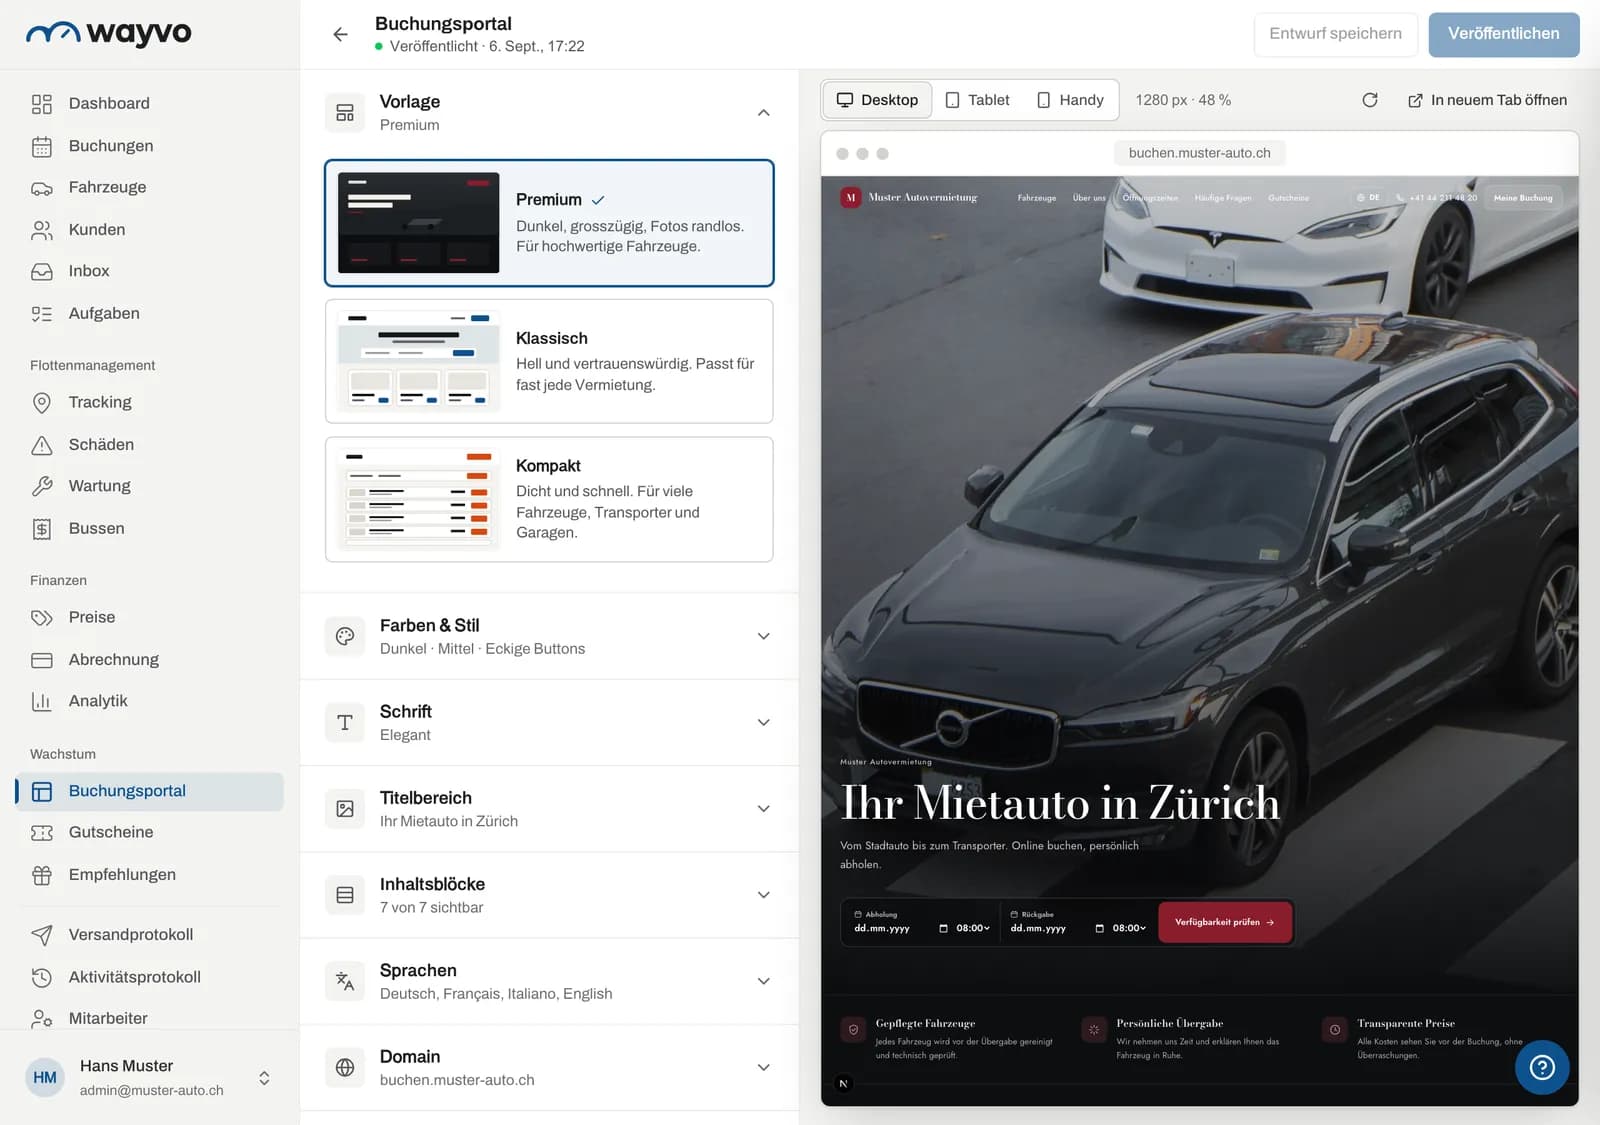Switch preview to Desktop view

tap(877, 100)
